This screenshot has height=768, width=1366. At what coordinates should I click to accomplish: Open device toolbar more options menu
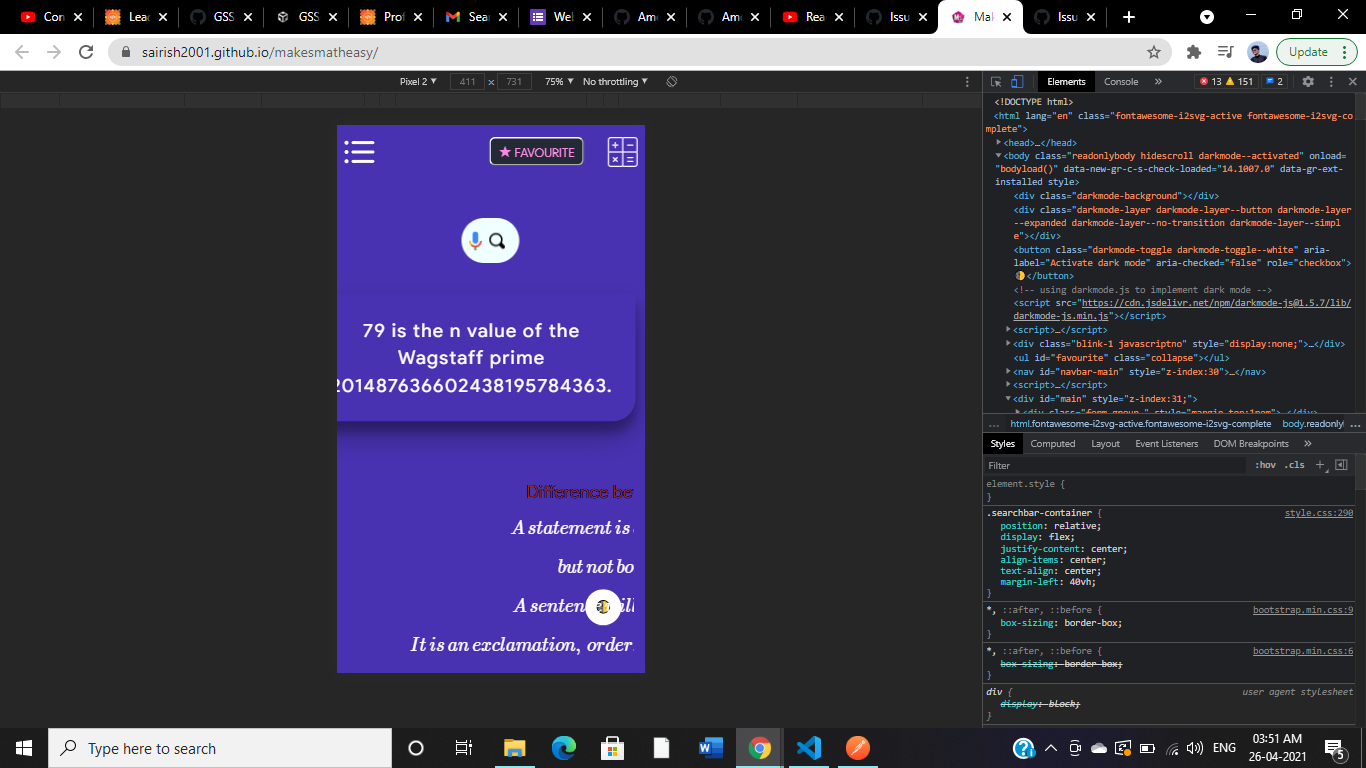pos(967,82)
